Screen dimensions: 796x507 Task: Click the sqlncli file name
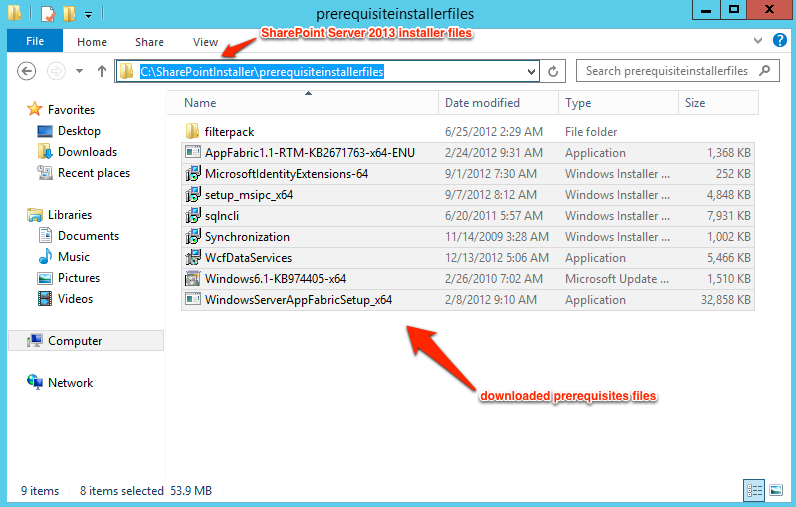coord(221,216)
